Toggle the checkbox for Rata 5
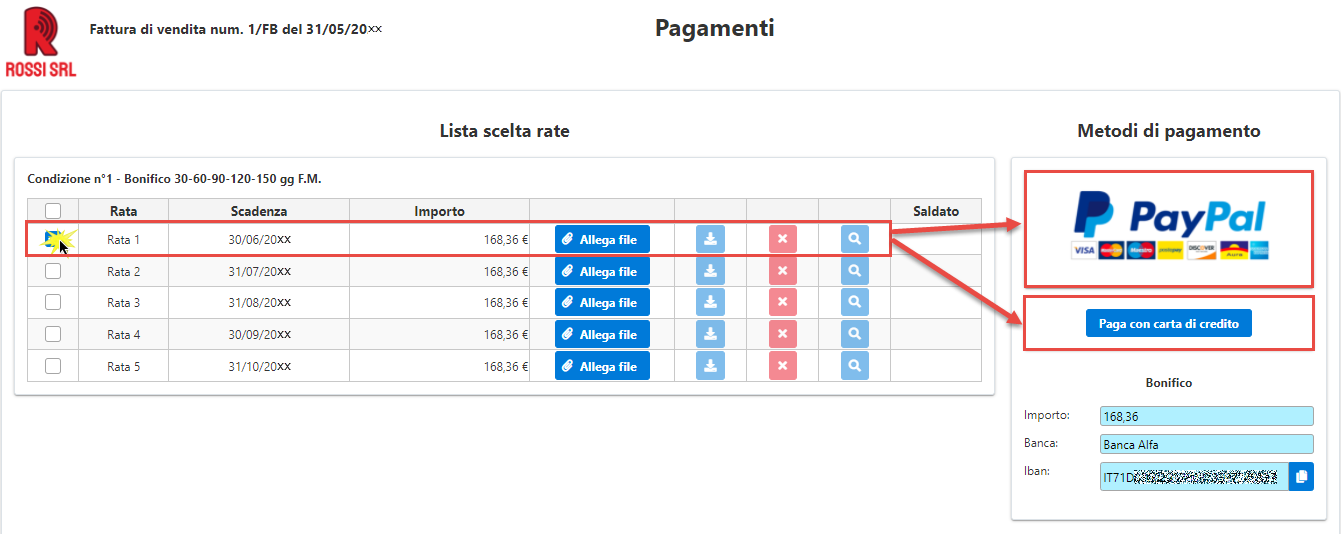Viewport: 1341px width, 534px height. pos(53,366)
